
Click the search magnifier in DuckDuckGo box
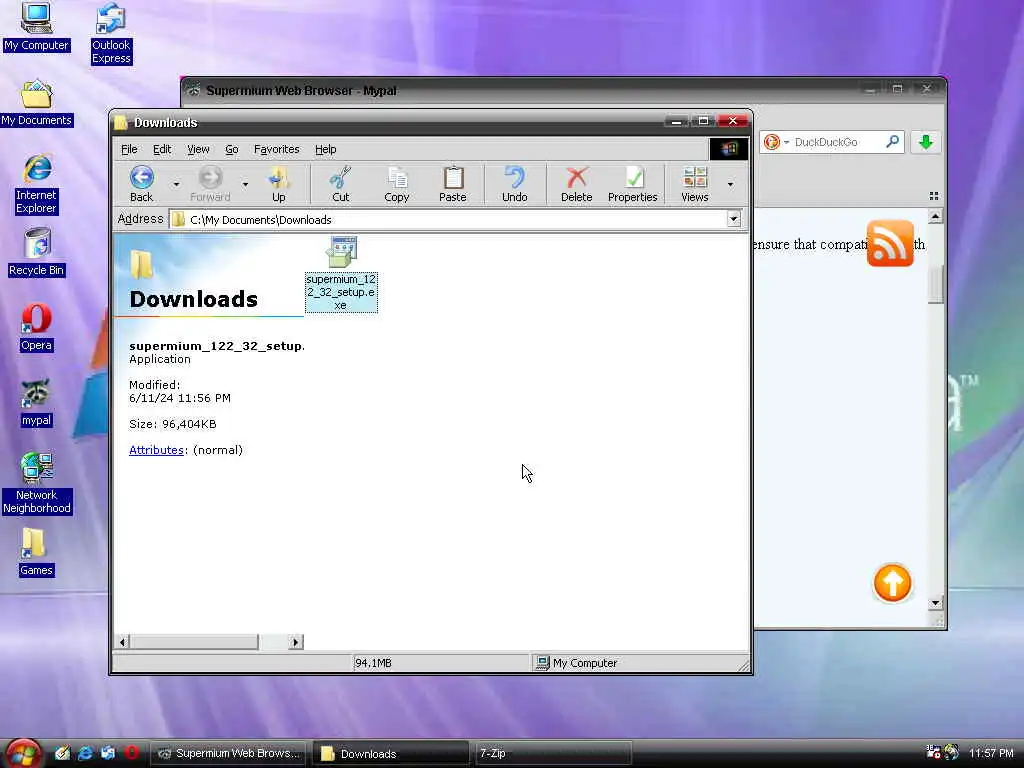(x=892, y=141)
